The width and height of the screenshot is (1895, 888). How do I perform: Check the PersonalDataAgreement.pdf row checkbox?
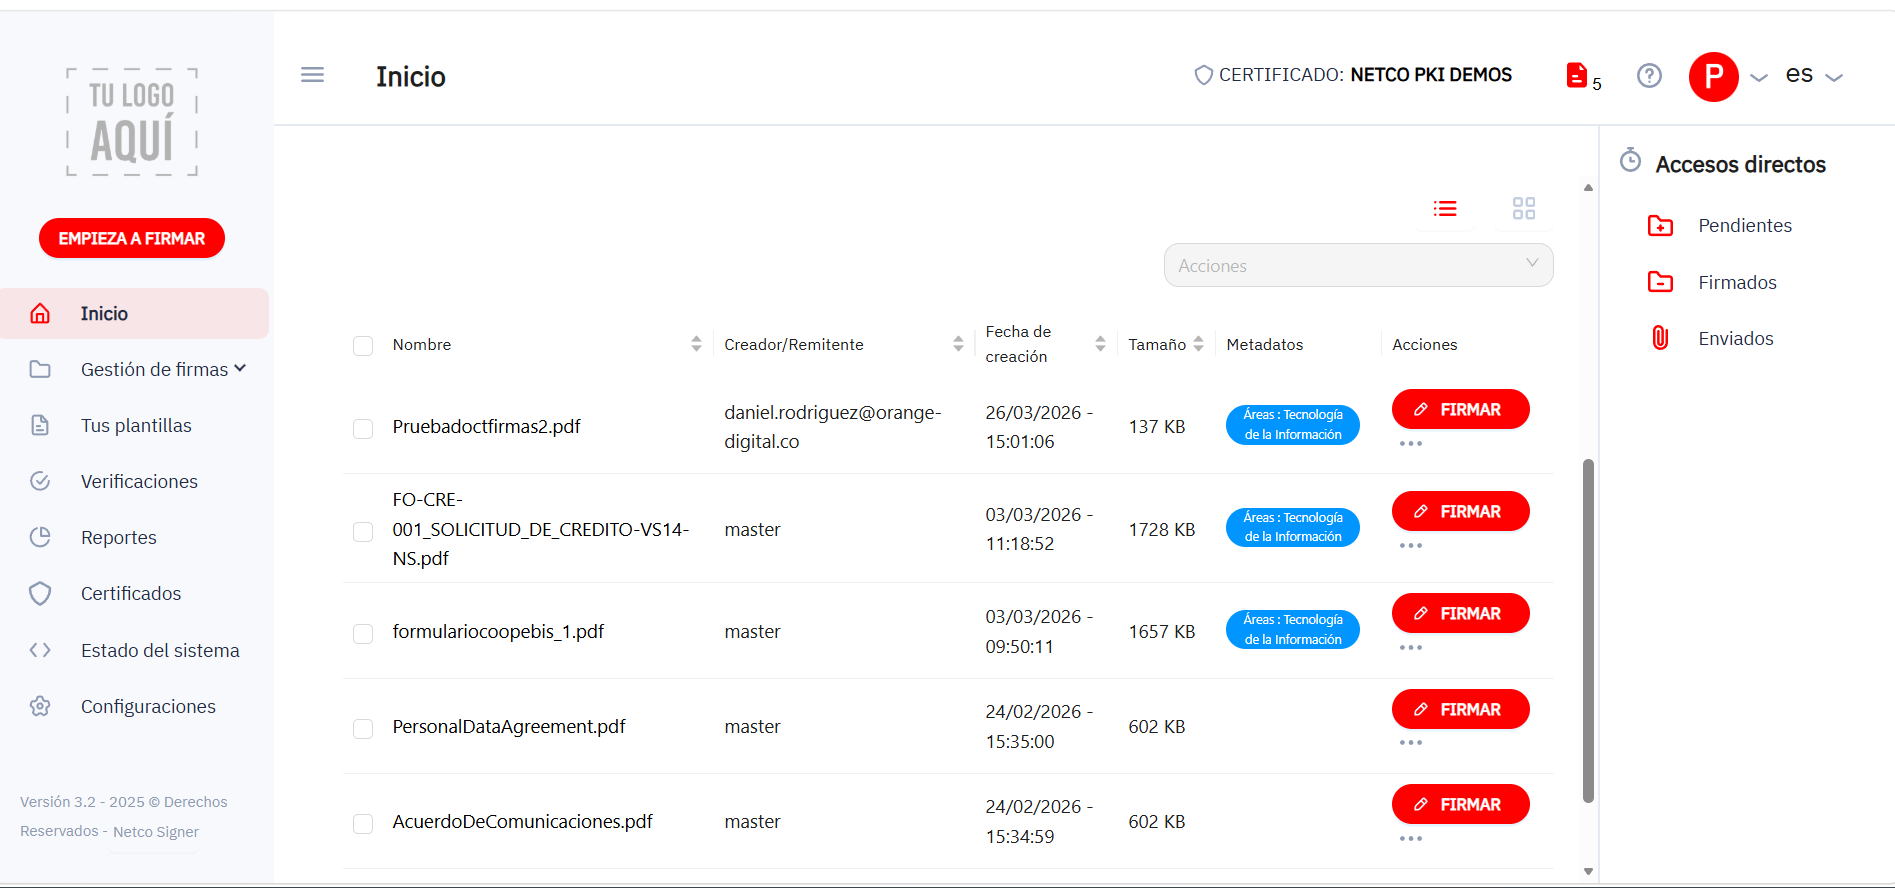[363, 728]
